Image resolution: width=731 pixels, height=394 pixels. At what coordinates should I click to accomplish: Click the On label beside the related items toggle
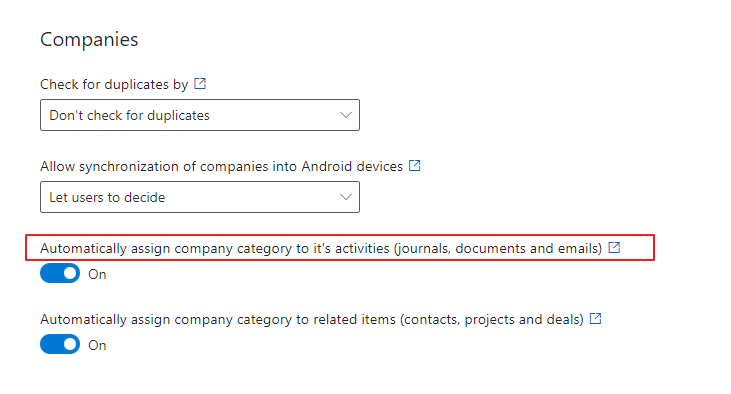97,346
